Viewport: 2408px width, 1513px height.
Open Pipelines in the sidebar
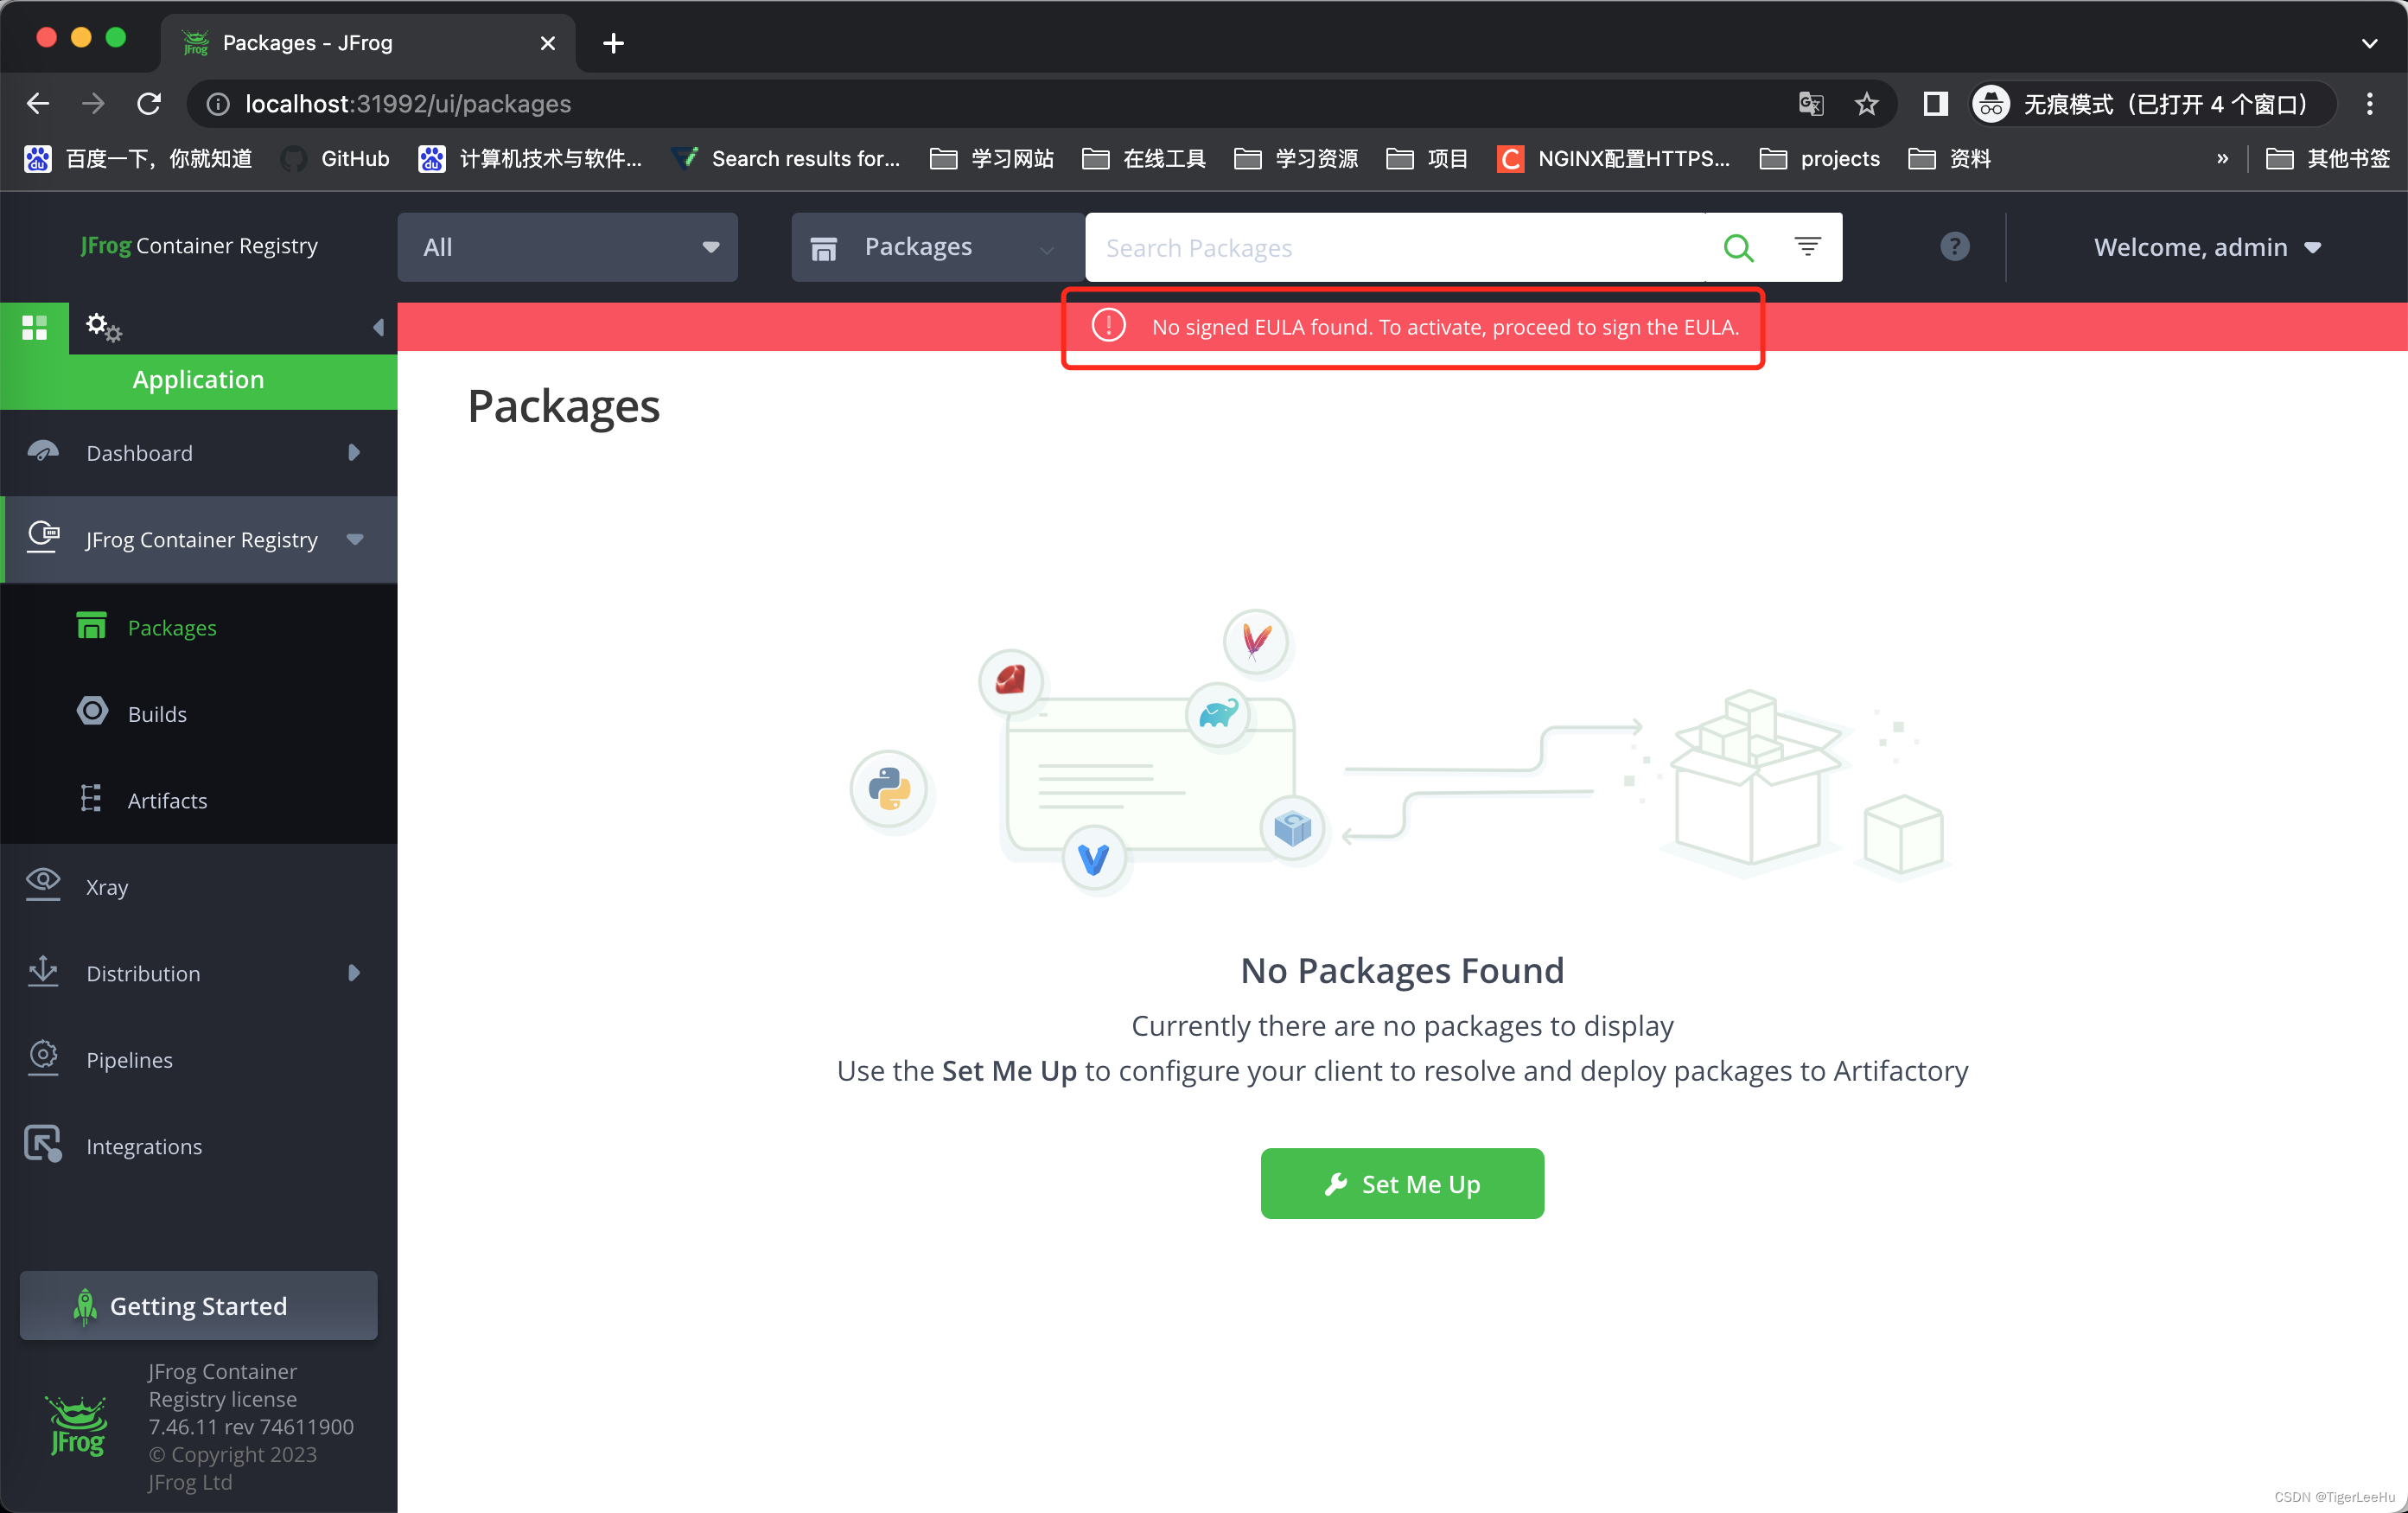pos(129,1059)
